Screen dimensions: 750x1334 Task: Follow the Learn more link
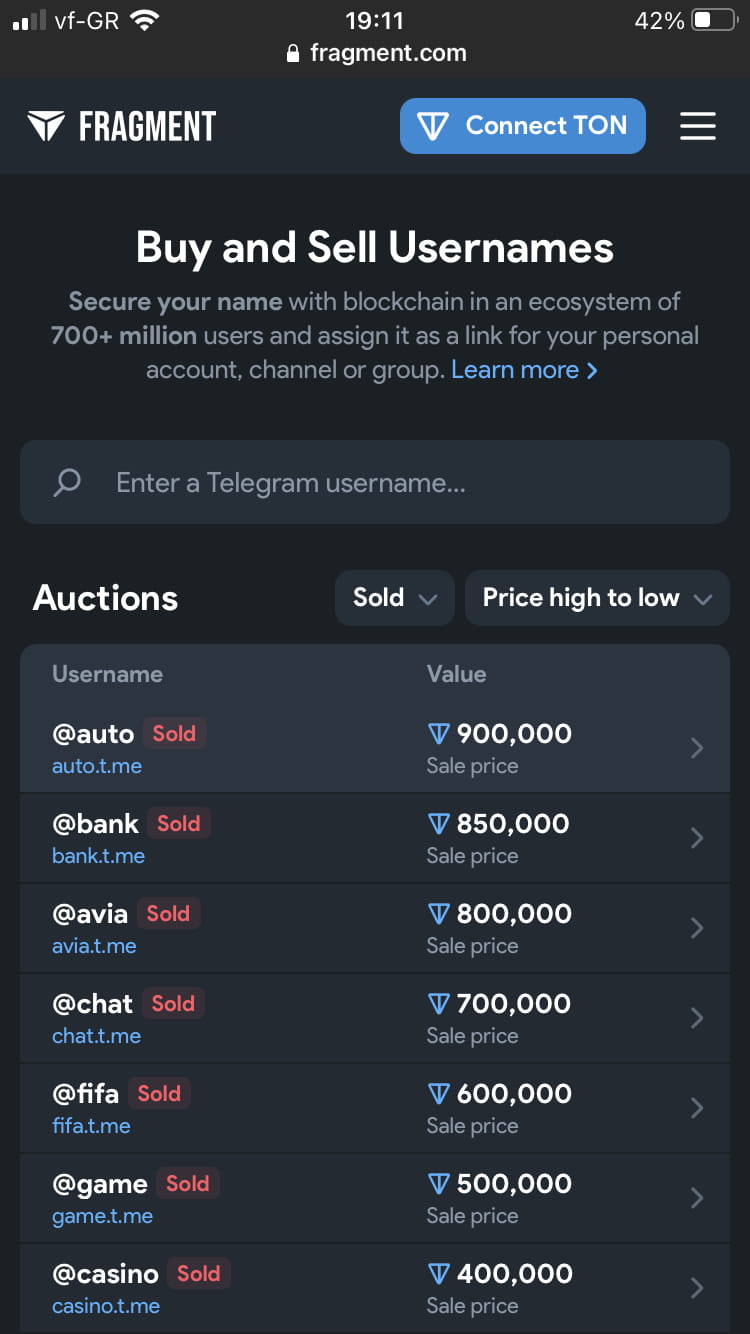click(524, 370)
